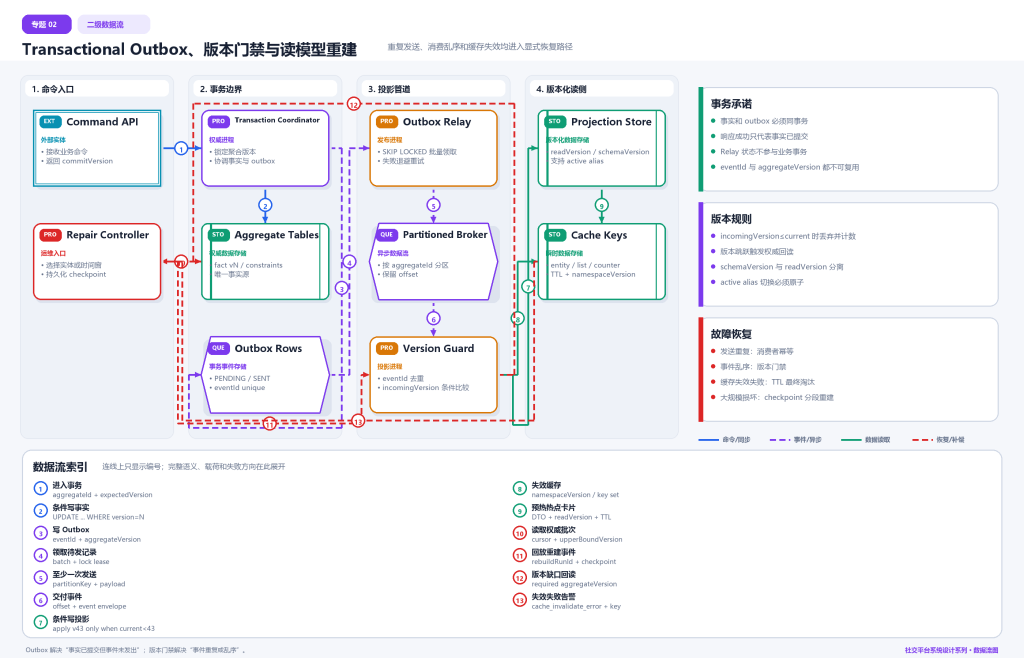This screenshot has height=658, width=1024.
Task: Click the text 'PENDING / SENT' in Outbox Rows
Action: coord(242,378)
